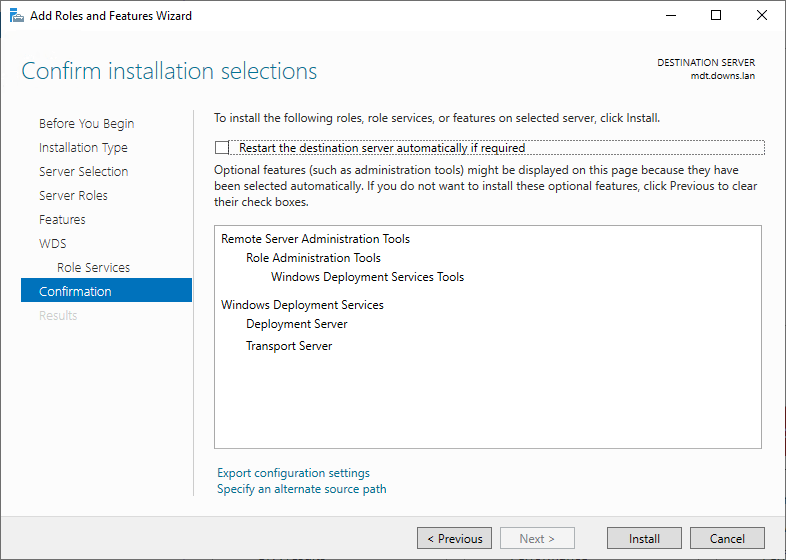Viewport: 786px width, 560px height.
Task: Open the WDS step in sidebar
Action: point(53,244)
